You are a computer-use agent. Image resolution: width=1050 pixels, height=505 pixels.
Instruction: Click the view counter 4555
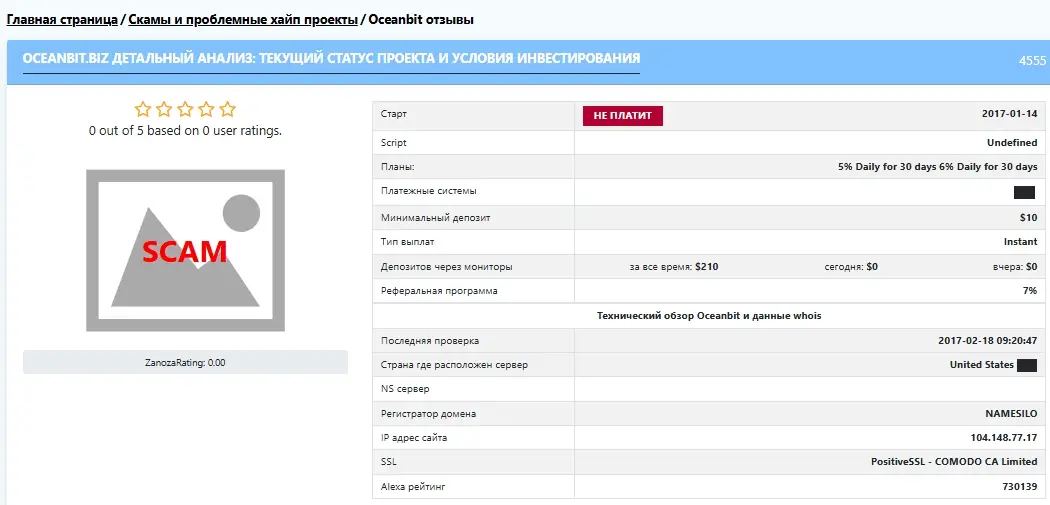coord(1032,60)
